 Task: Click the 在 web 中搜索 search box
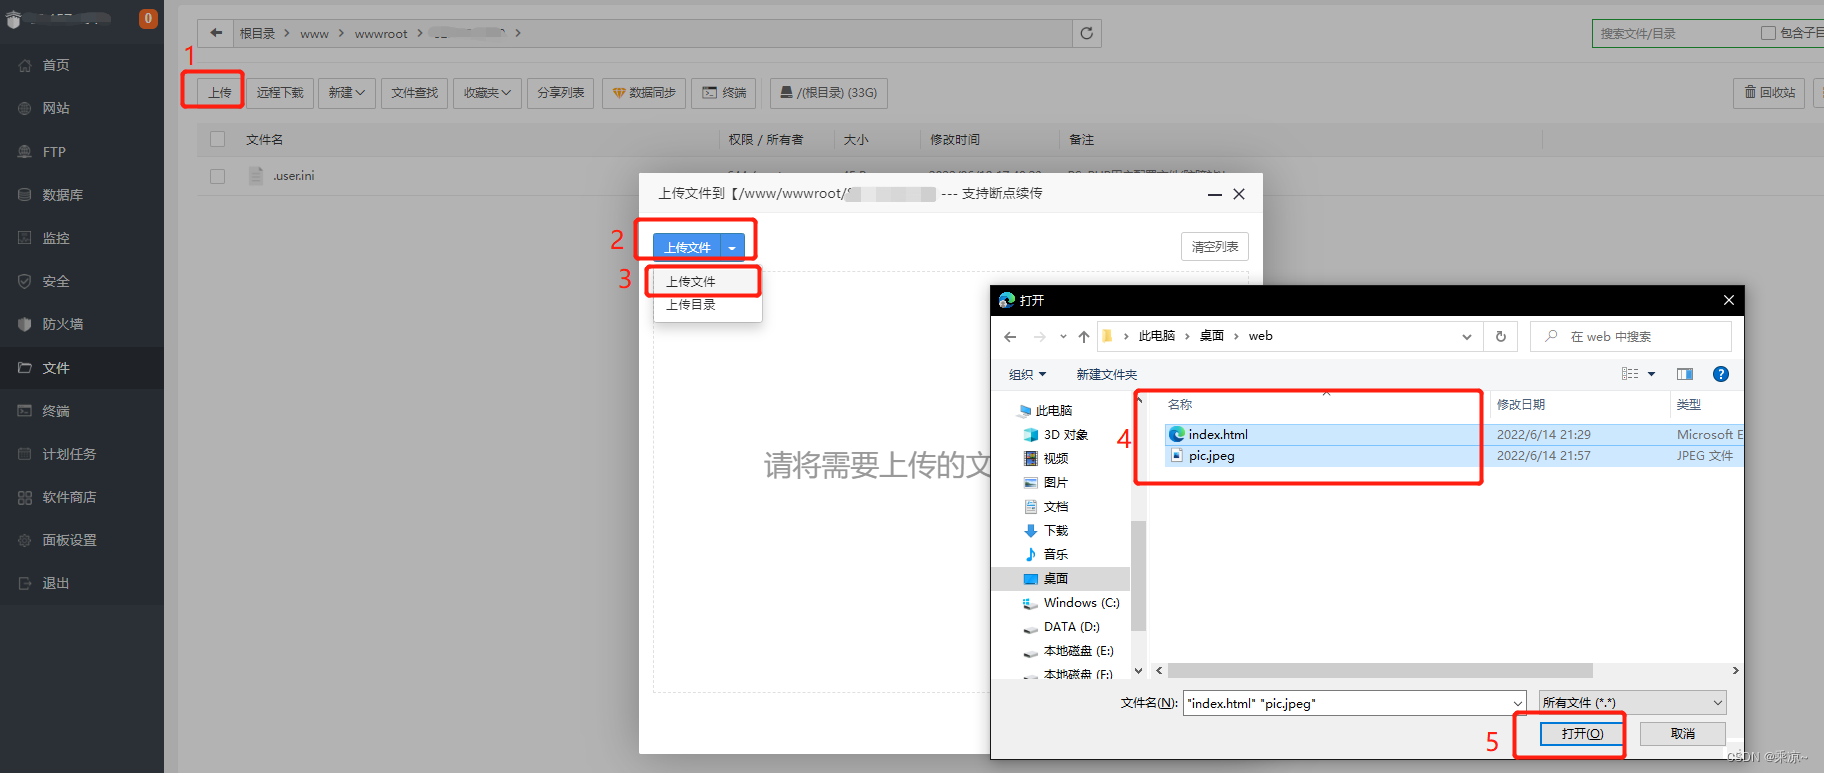point(1630,337)
